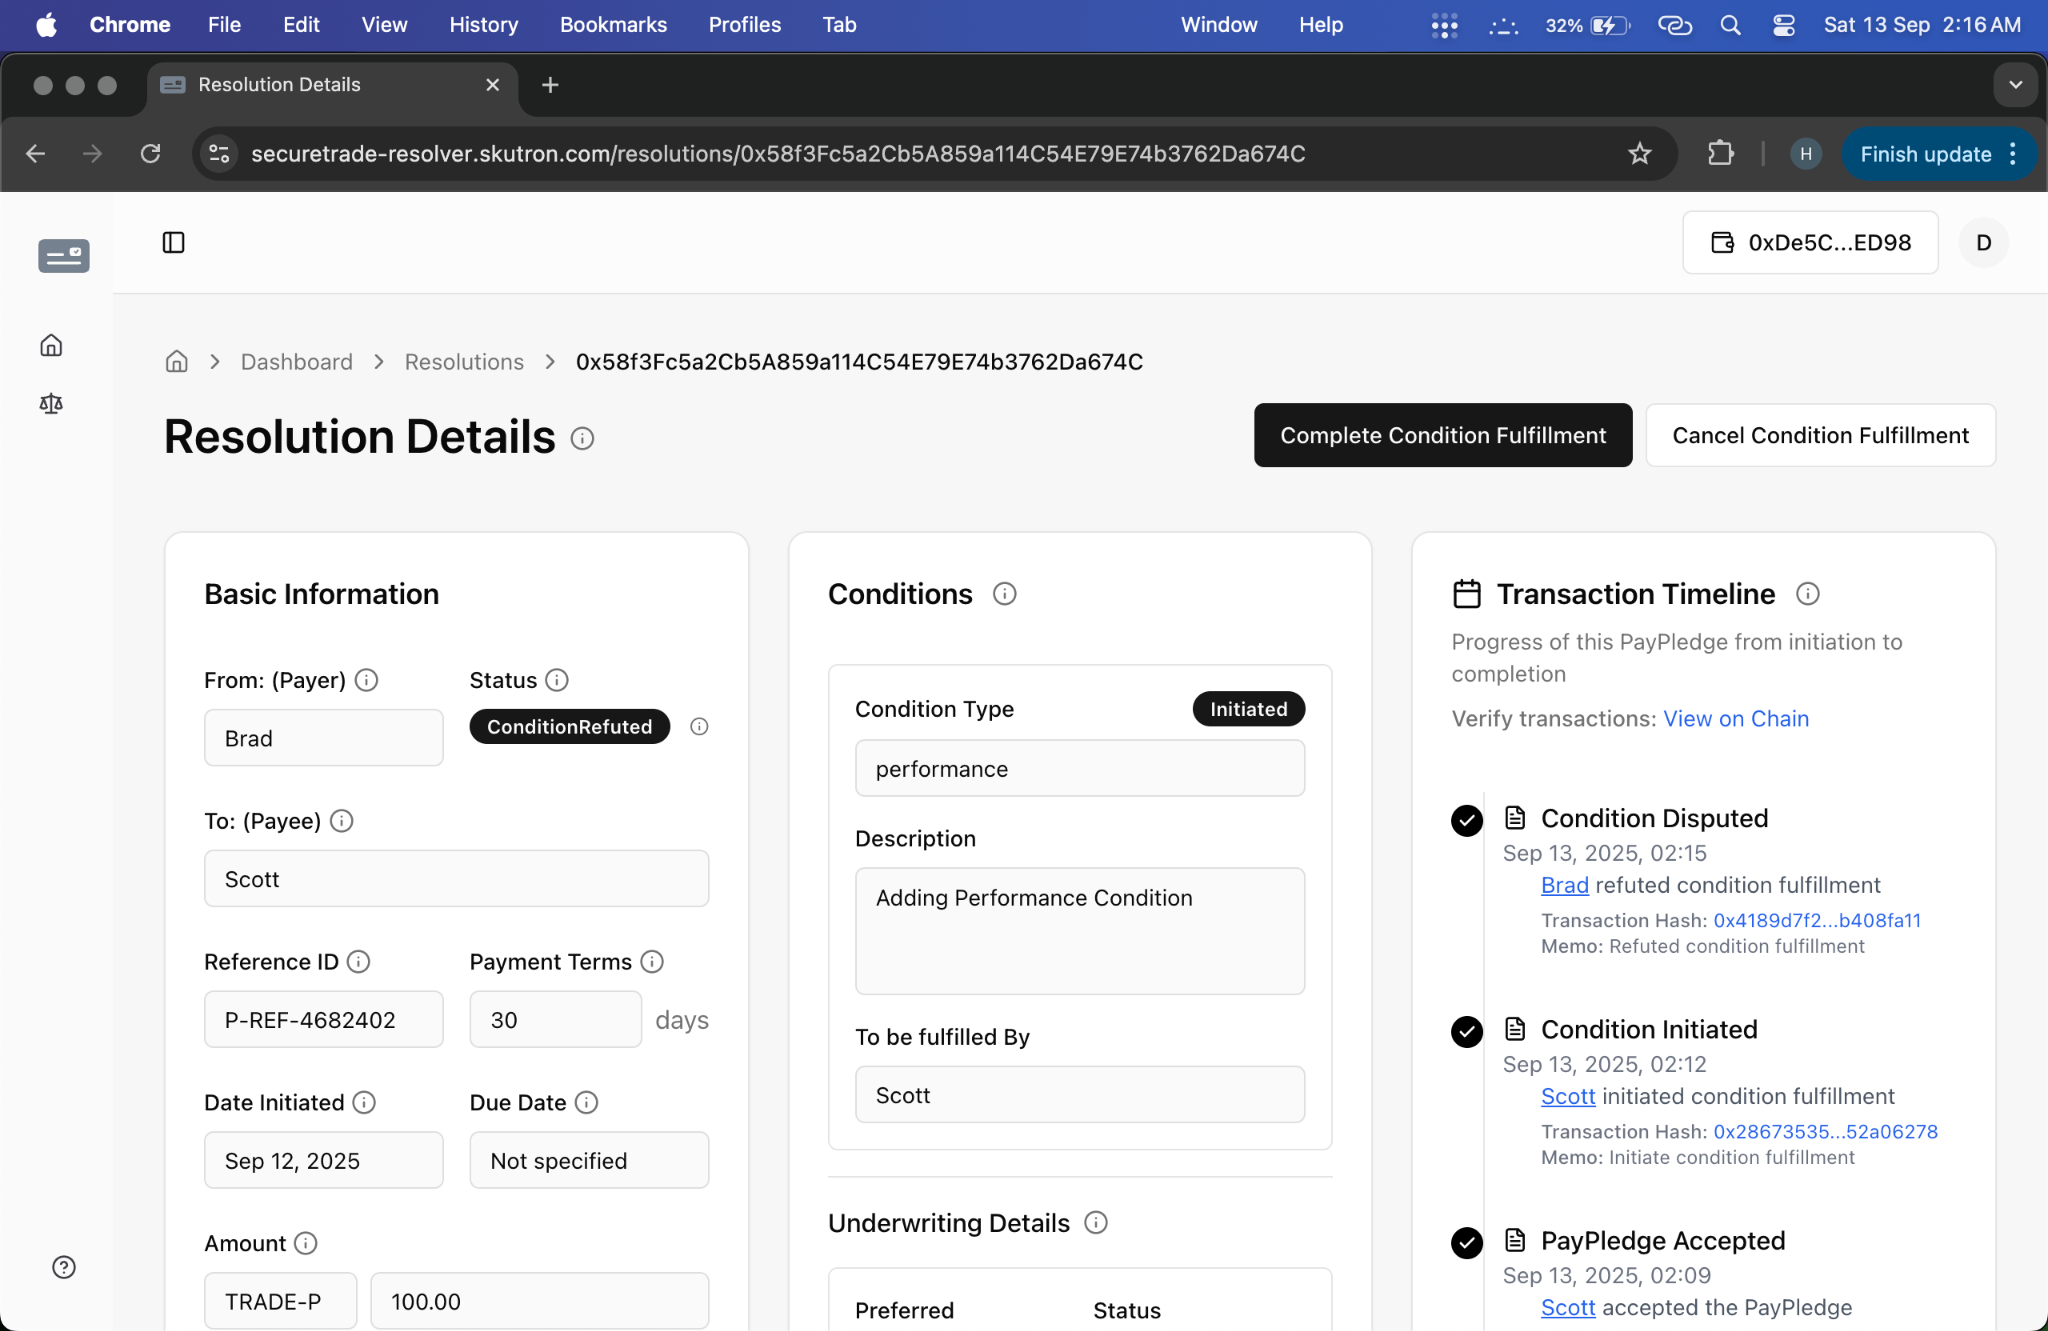This screenshot has height=1331, width=2048.
Task: Expand the Chrome tab search dropdown
Action: click(x=2016, y=85)
